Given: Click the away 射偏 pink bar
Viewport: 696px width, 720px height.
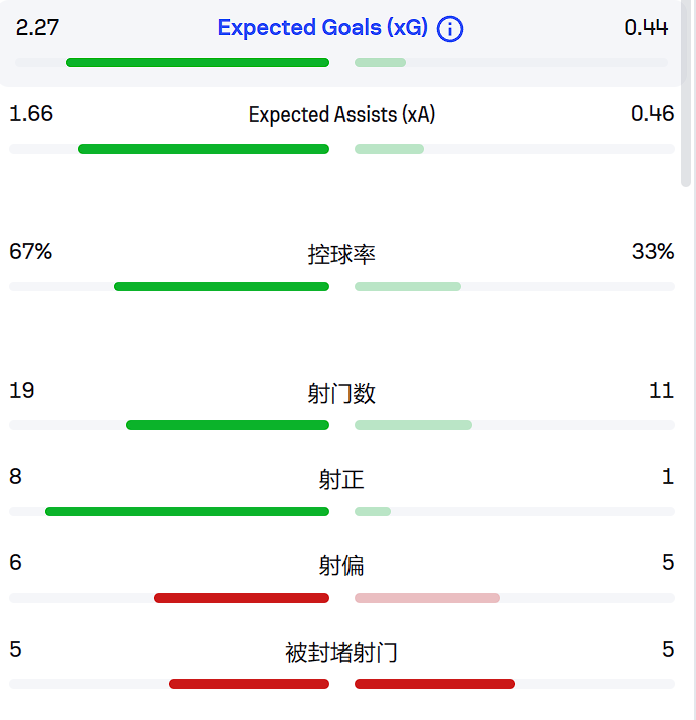Looking at the screenshot, I should tap(427, 598).
